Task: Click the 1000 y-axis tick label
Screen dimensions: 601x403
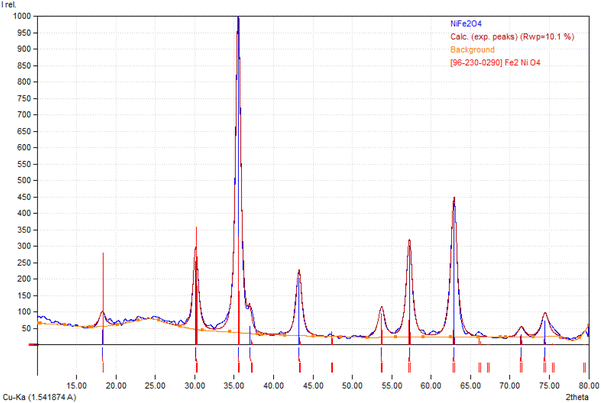Action: point(19,17)
